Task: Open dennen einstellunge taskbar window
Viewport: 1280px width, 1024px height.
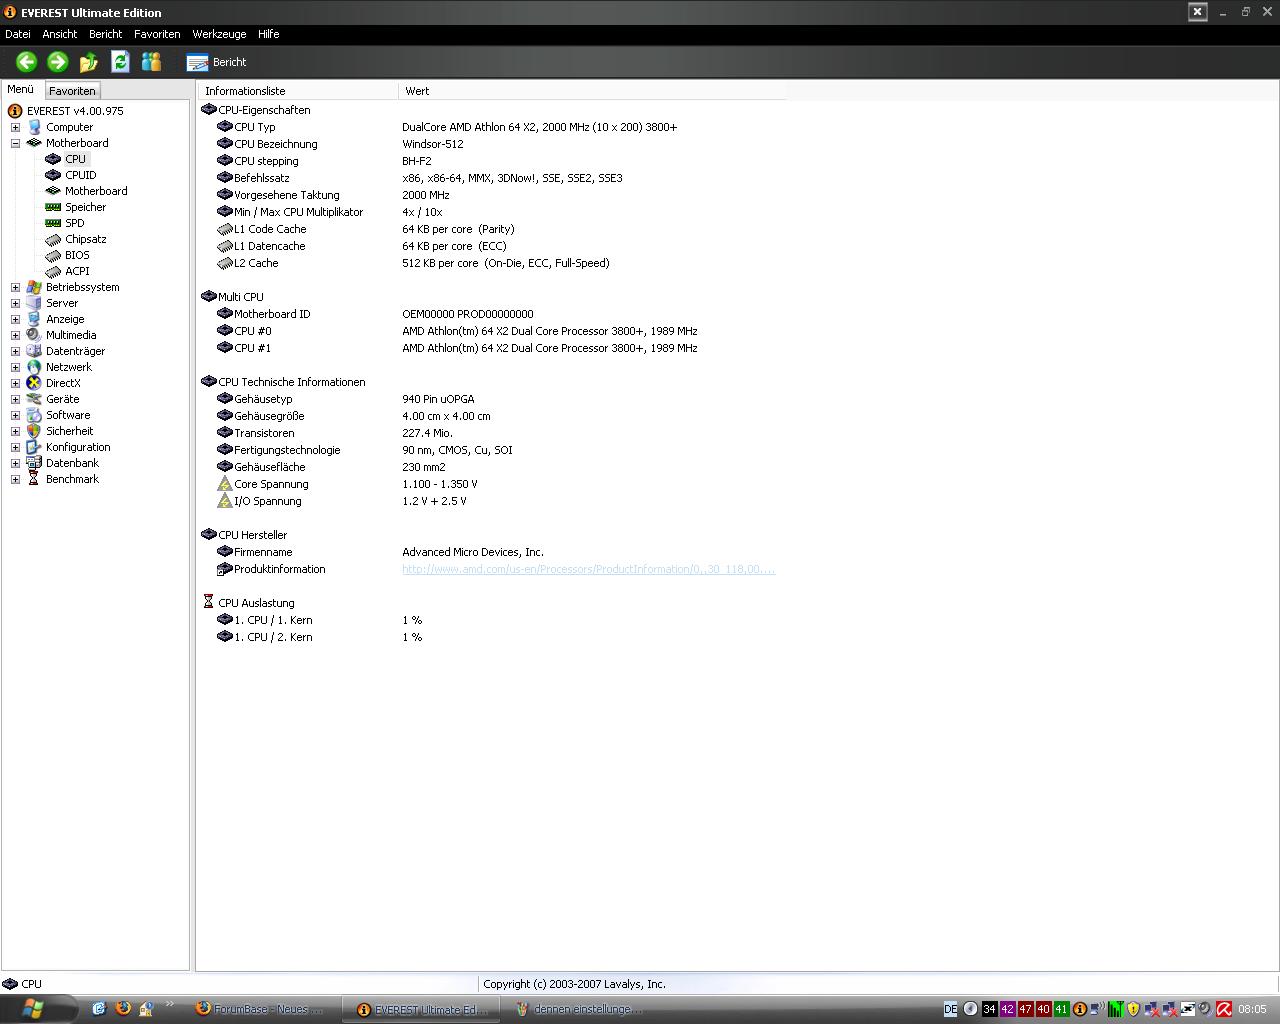Action: coord(581,1009)
